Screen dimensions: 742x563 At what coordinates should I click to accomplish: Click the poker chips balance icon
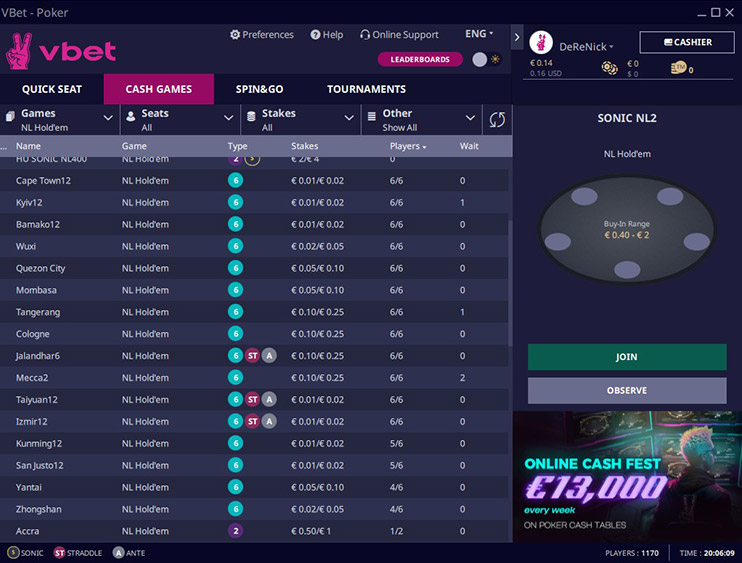610,68
